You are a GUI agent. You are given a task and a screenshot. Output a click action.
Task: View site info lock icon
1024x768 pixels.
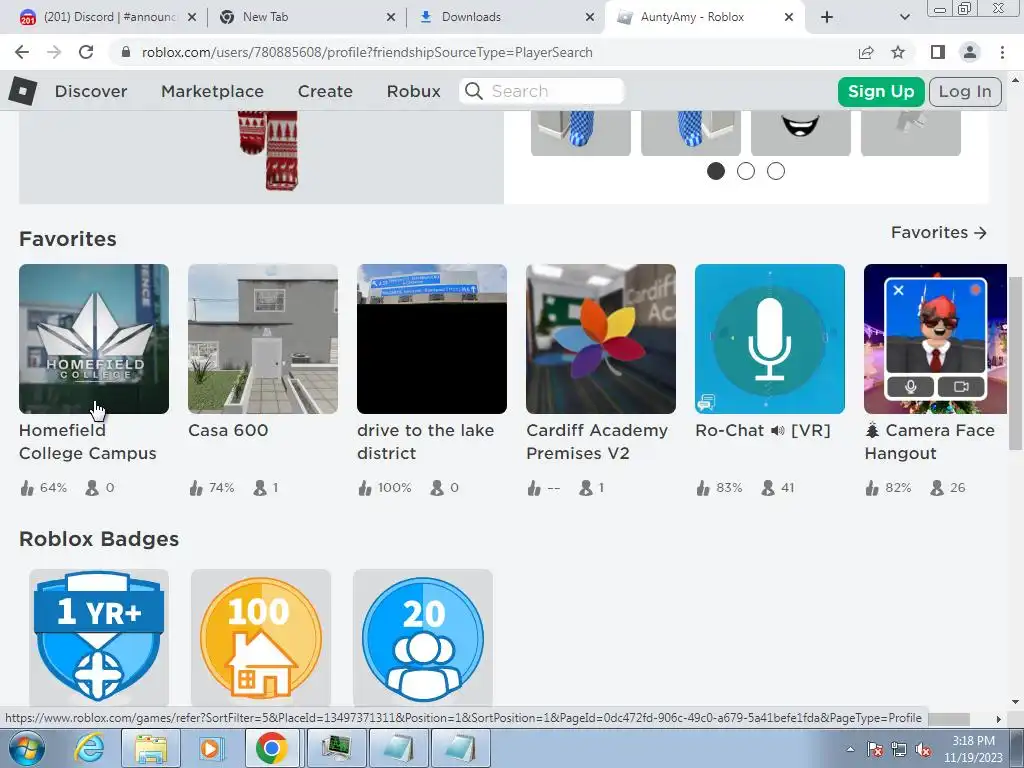click(x=126, y=52)
